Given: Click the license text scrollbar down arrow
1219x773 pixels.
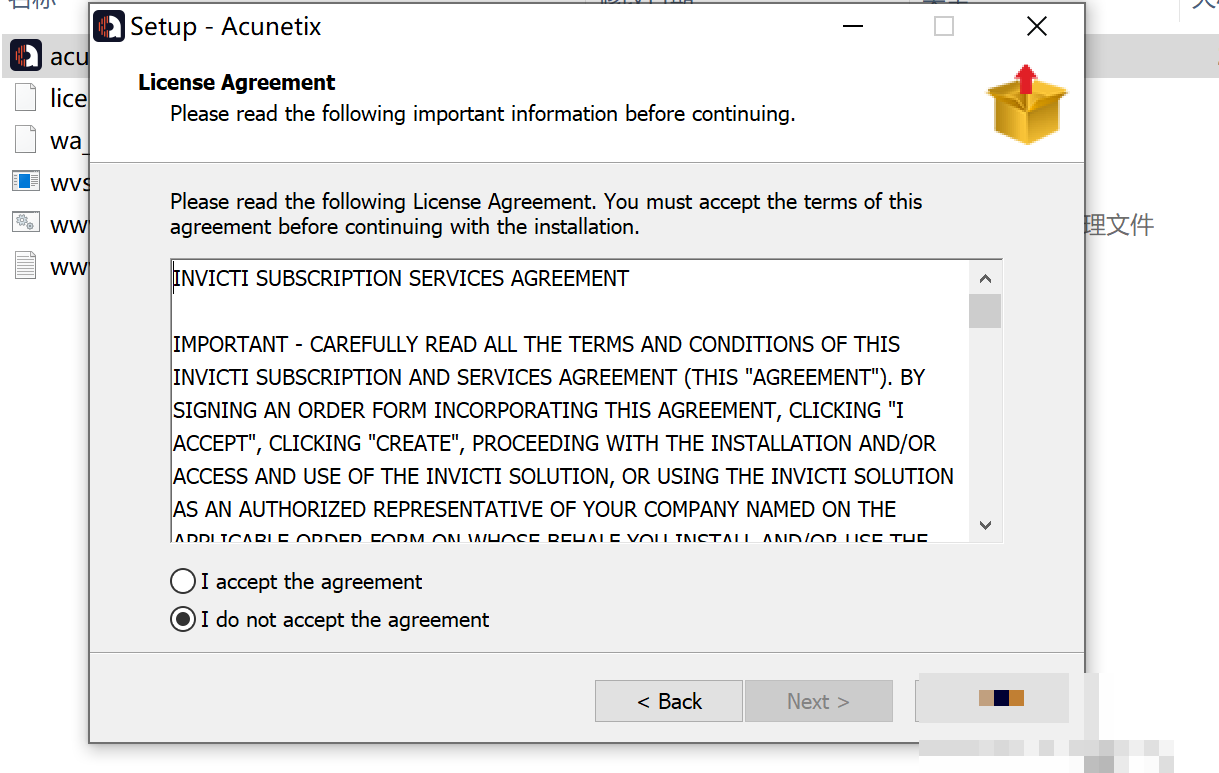Looking at the screenshot, I should pos(985,525).
